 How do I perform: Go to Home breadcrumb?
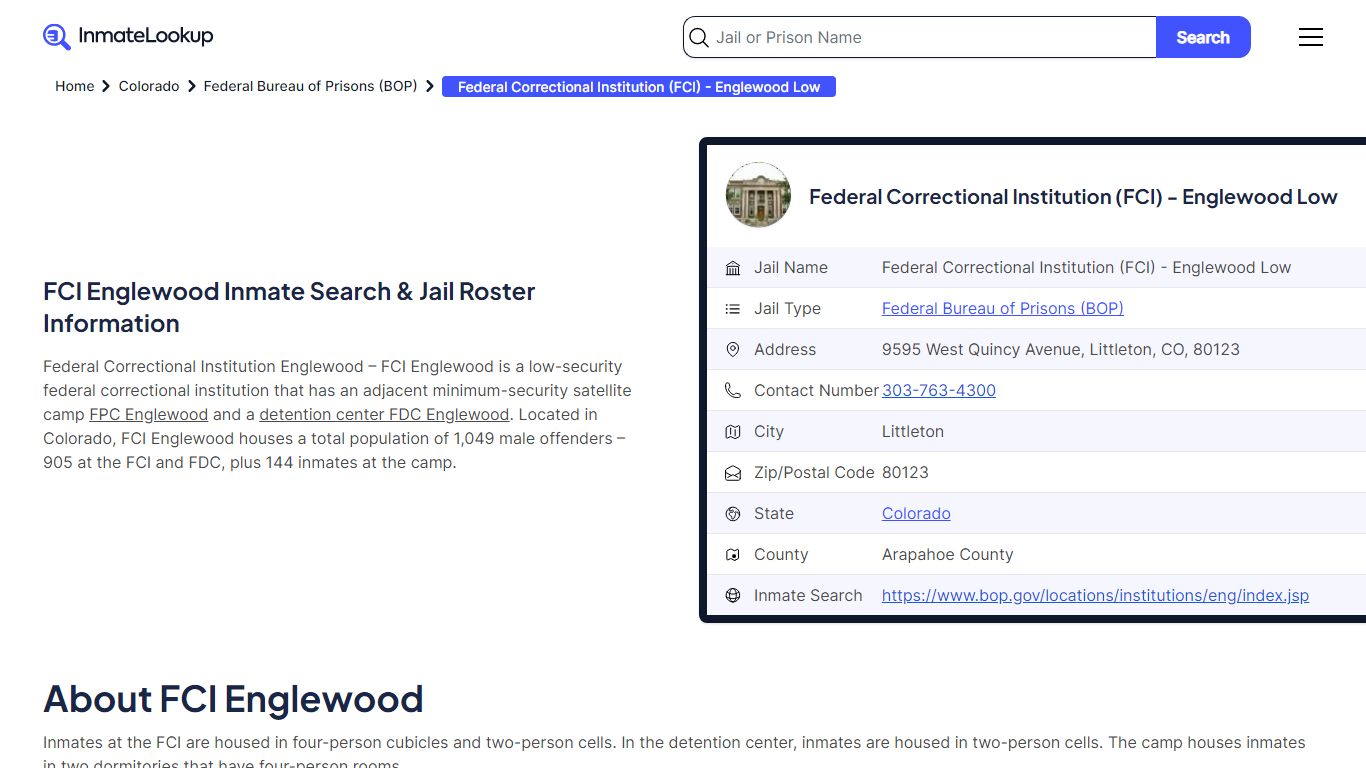pos(74,87)
